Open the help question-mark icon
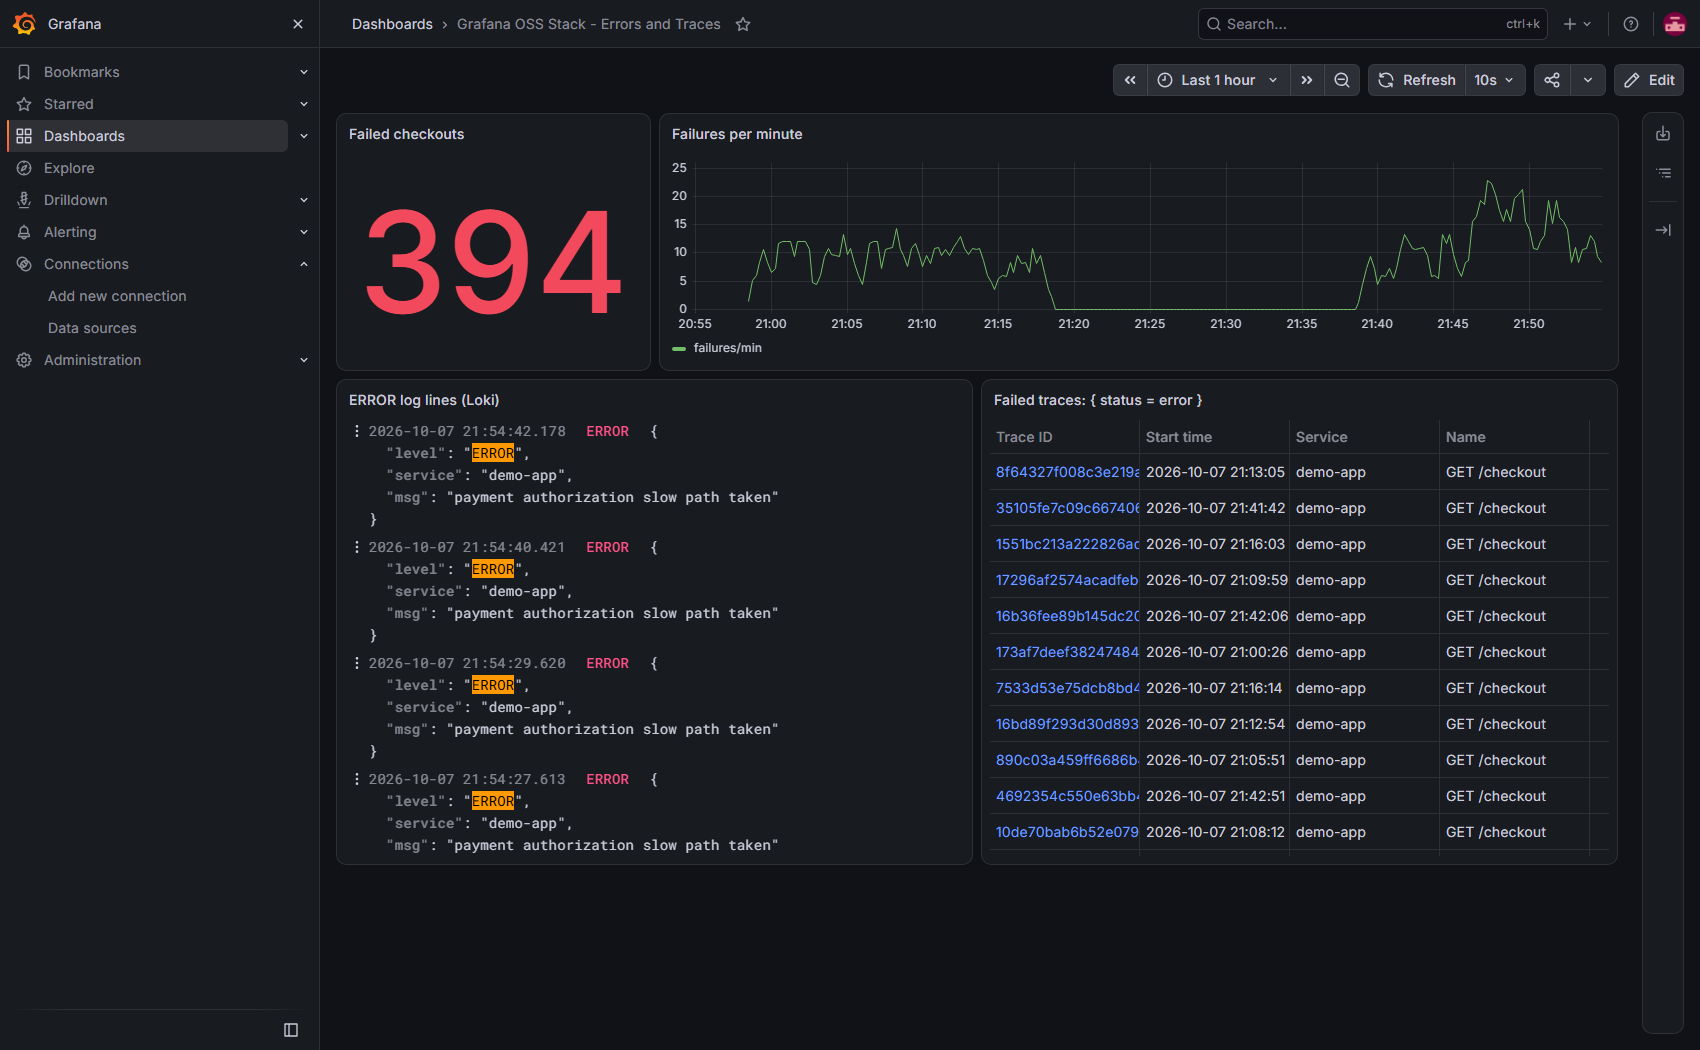Image resolution: width=1700 pixels, height=1050 pixels. (x=1631, y=24)
